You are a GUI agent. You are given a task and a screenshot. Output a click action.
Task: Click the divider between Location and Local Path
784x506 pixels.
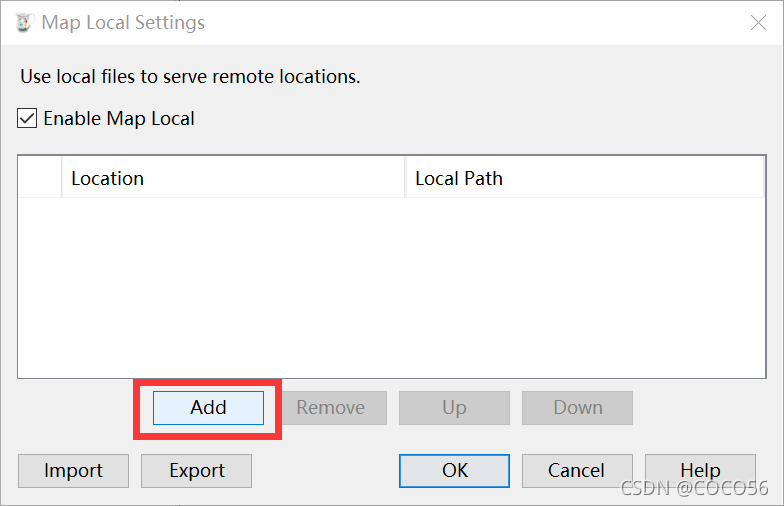(x=404, y=178)
